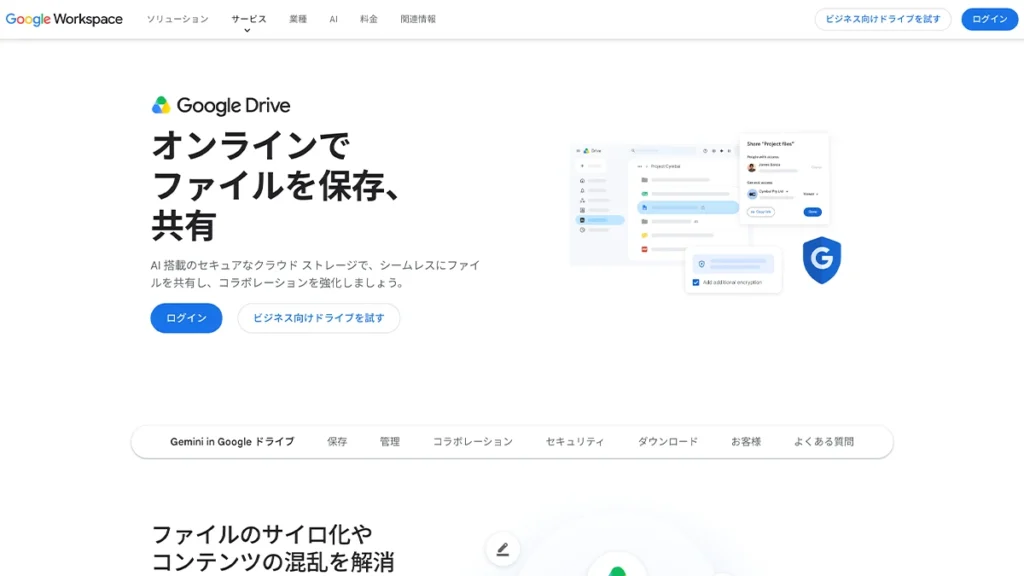Open the ソリューション menu
This screenshot has height=576, width=1024.
click(x=178, y=19)
